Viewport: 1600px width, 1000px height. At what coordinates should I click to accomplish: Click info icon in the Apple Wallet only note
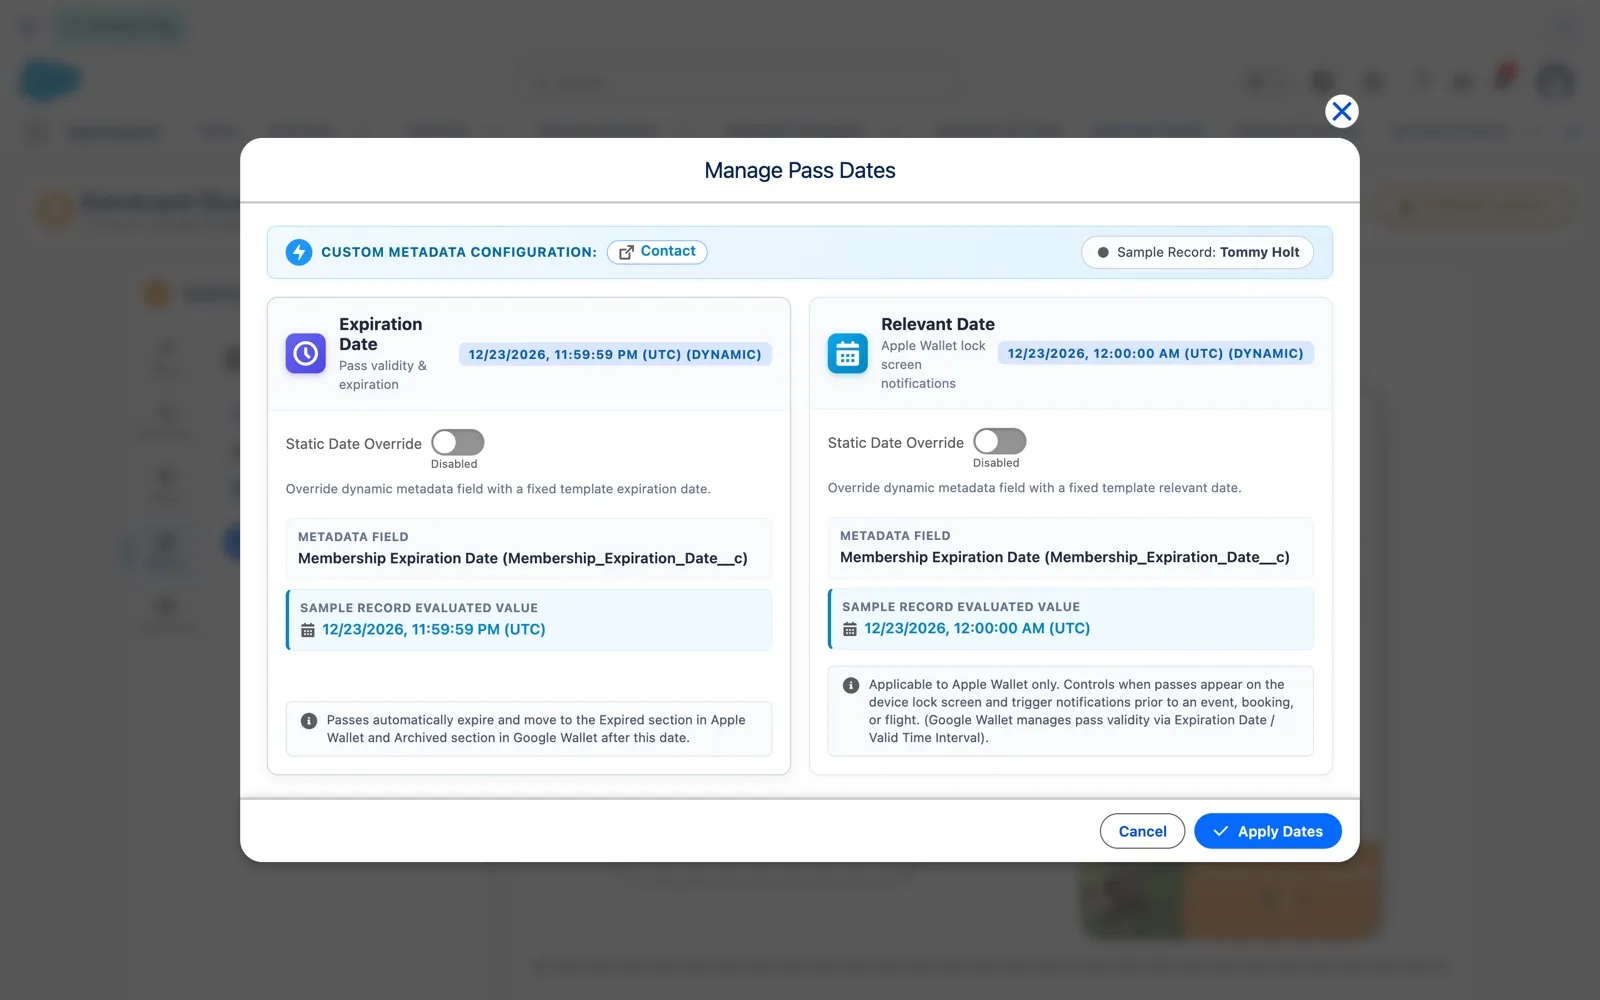tap(851, 685)
